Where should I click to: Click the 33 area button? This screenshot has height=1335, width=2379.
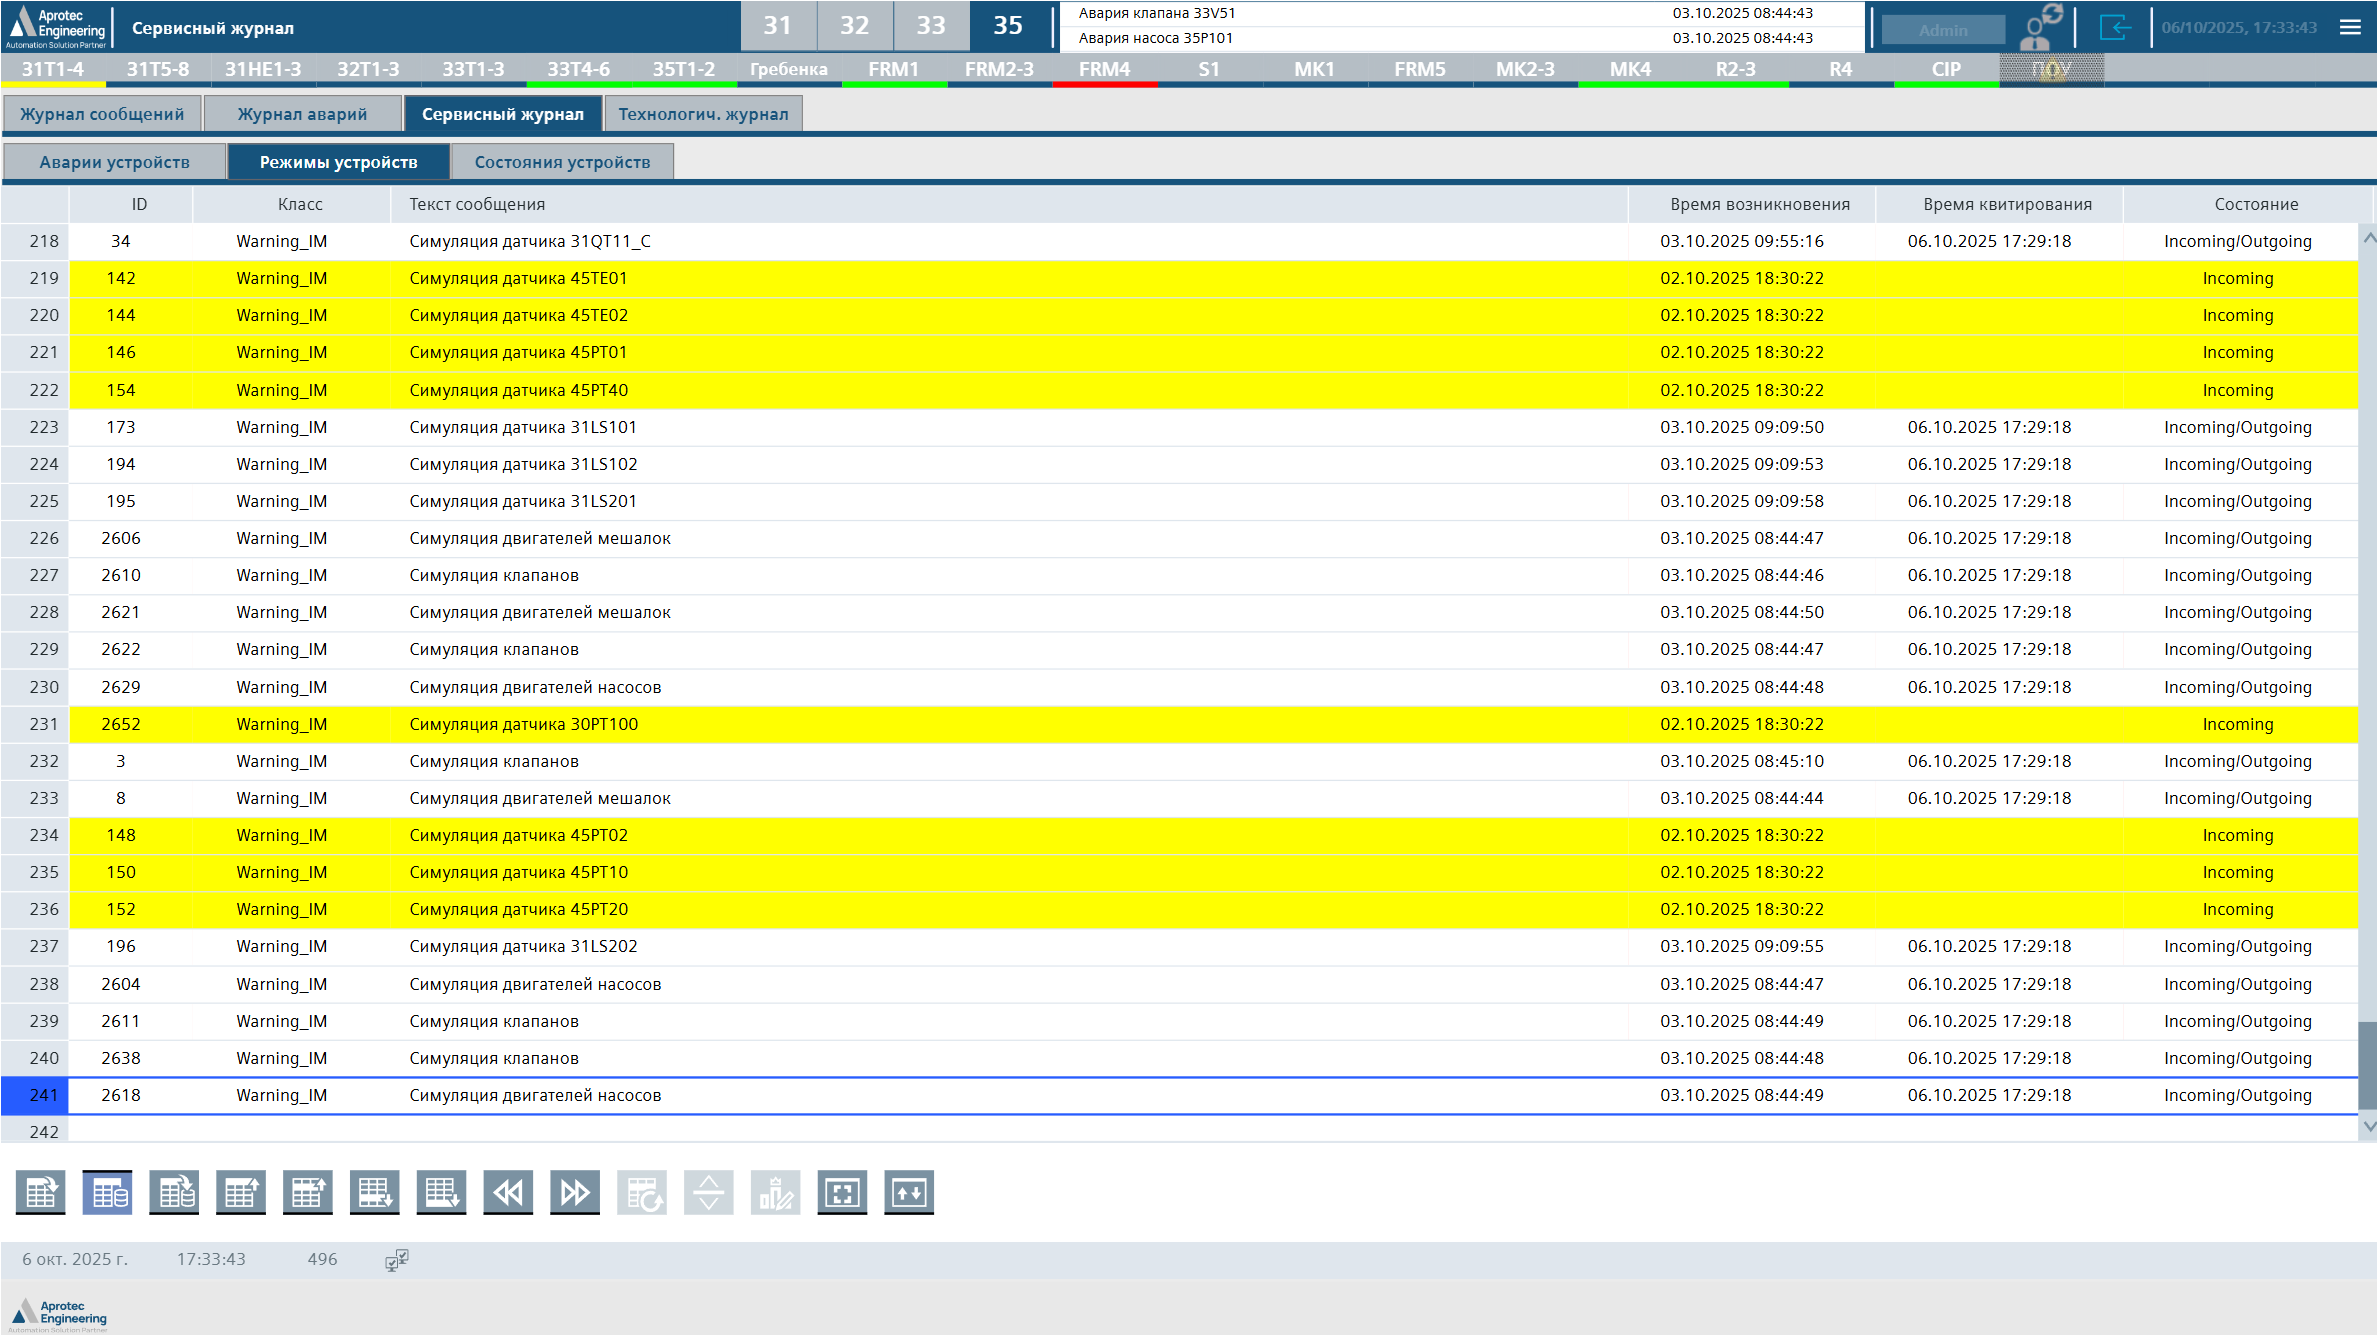coord(930,26)
